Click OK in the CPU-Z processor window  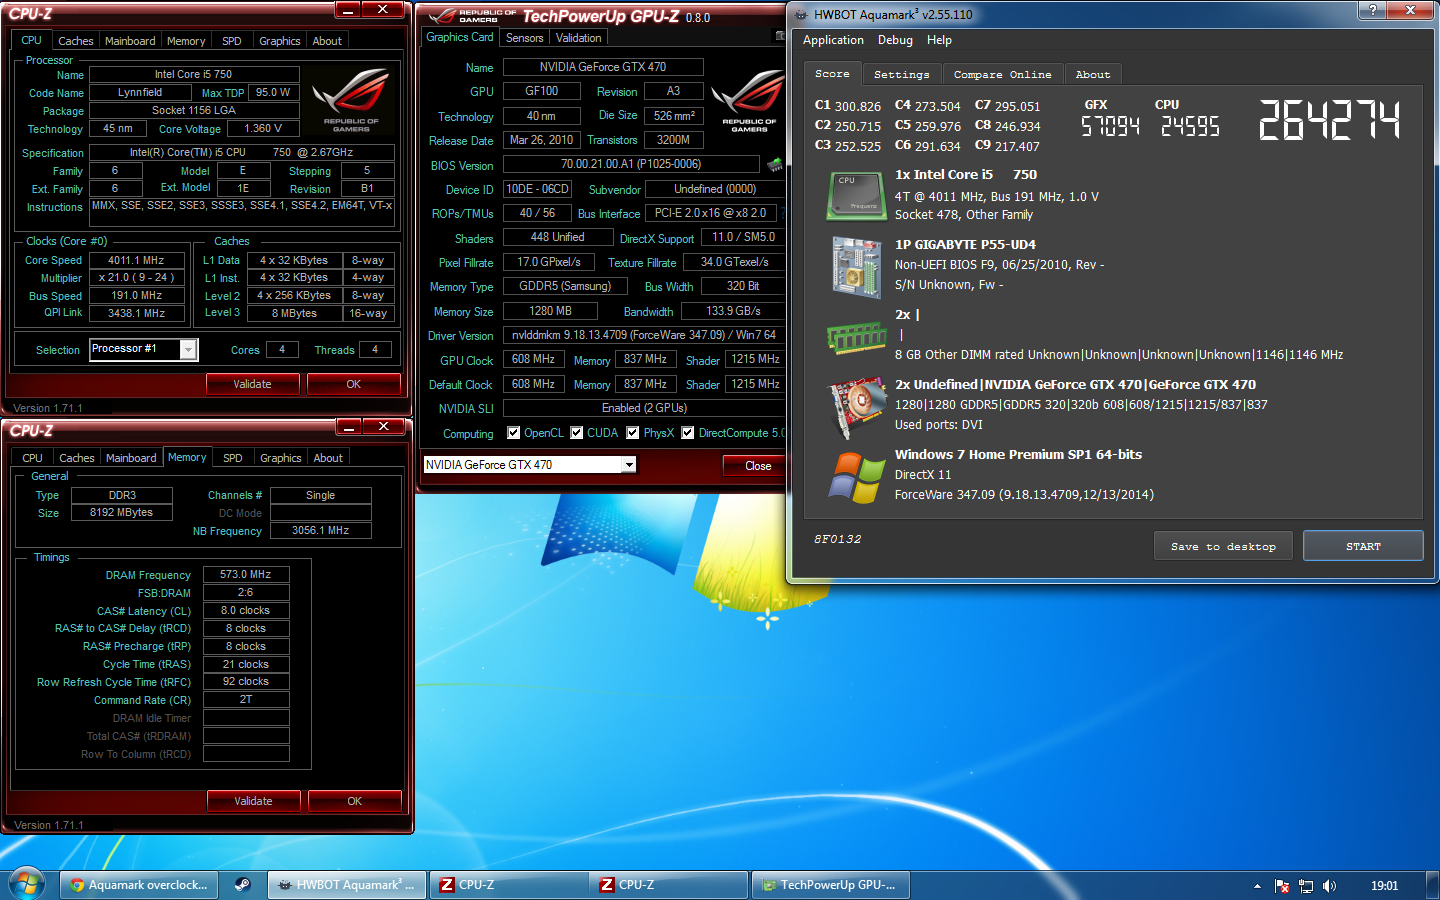(x=353, y=384)
